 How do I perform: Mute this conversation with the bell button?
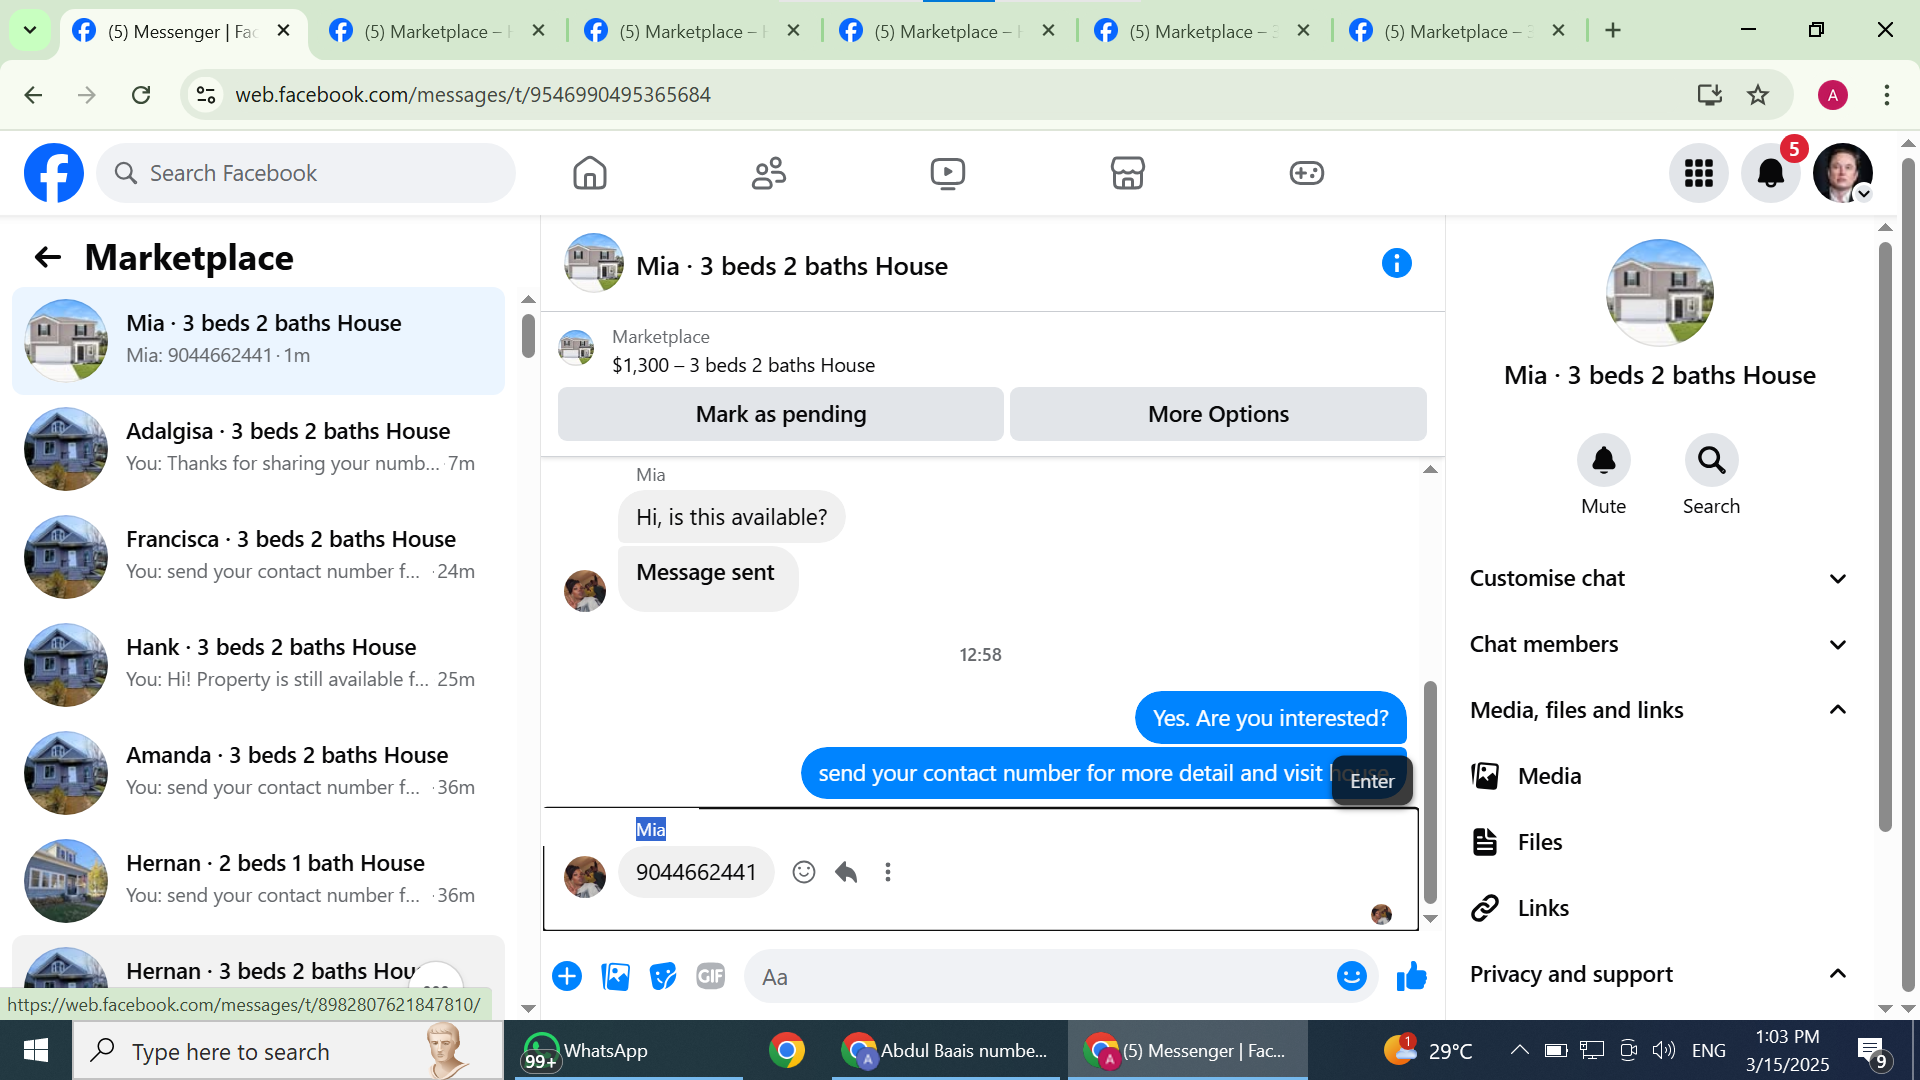(1603, 461)
